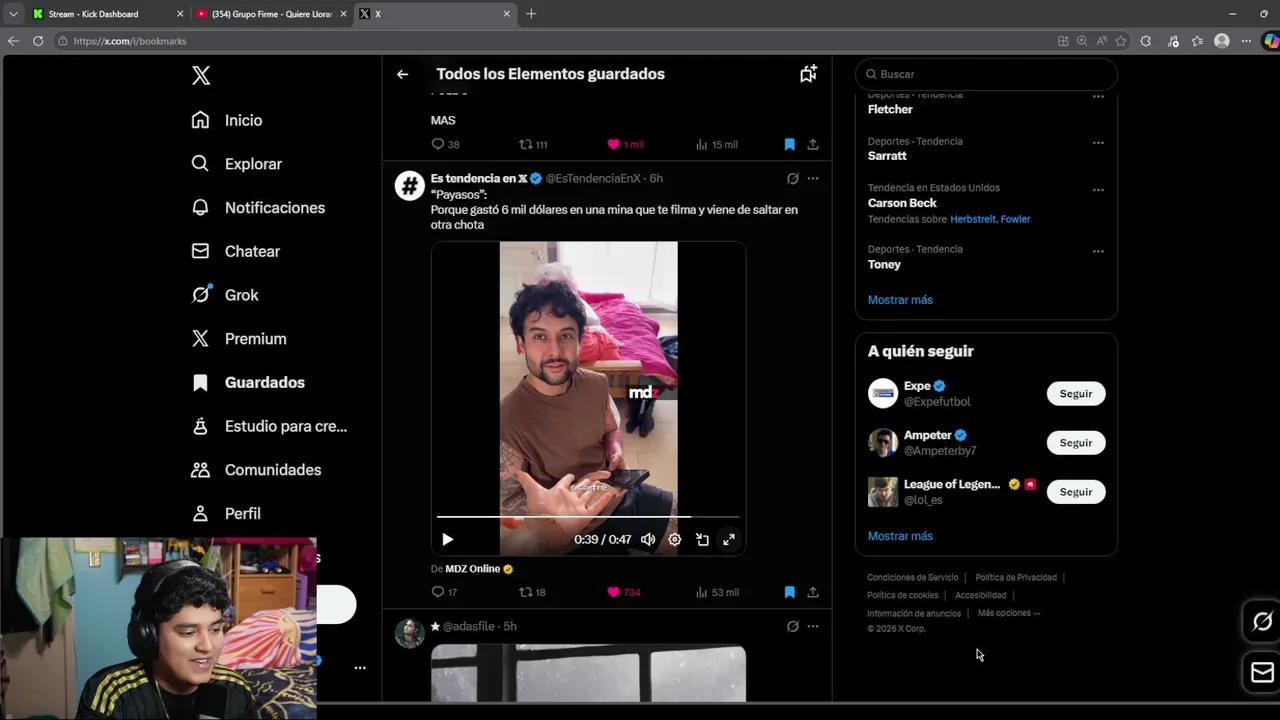Open the Carson Beck trend
The width and height of the screenshot is (1280, 720).
click(902, 203)
